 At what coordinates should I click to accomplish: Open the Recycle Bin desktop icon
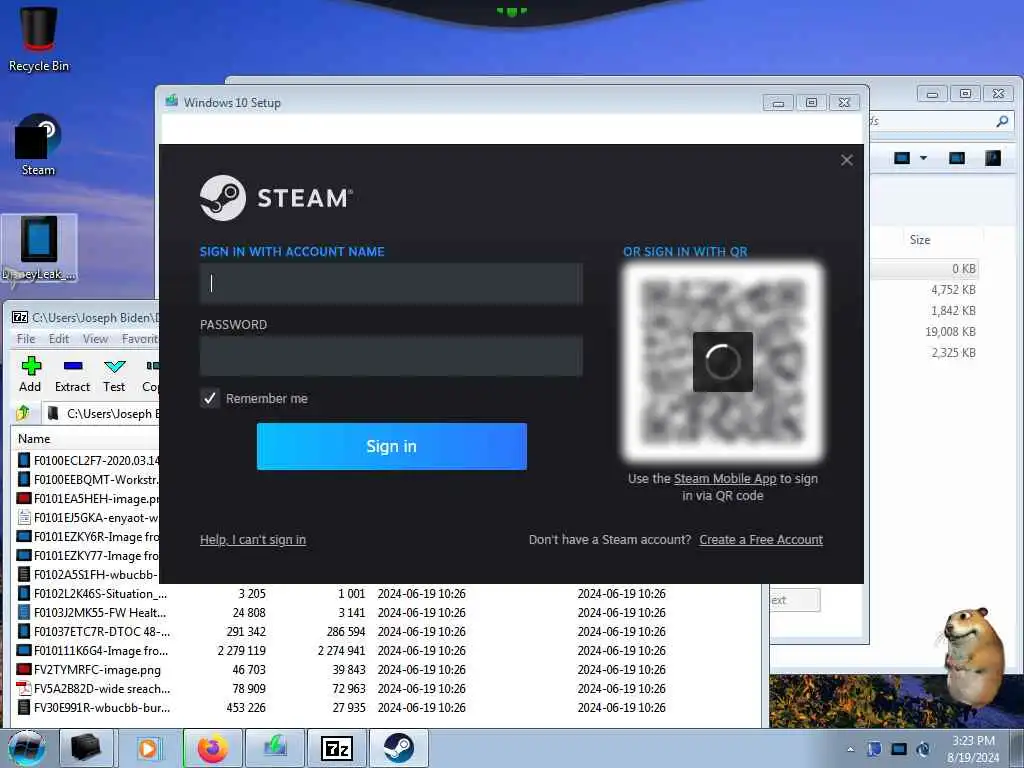point(39,38)
